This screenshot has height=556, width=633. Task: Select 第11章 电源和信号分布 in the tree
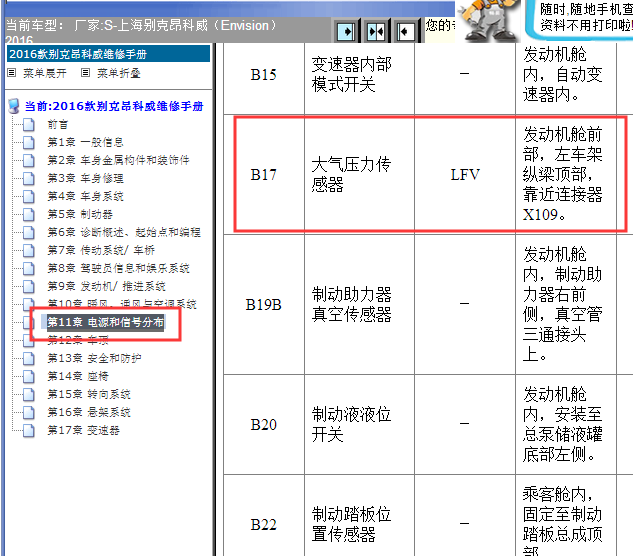105,323
